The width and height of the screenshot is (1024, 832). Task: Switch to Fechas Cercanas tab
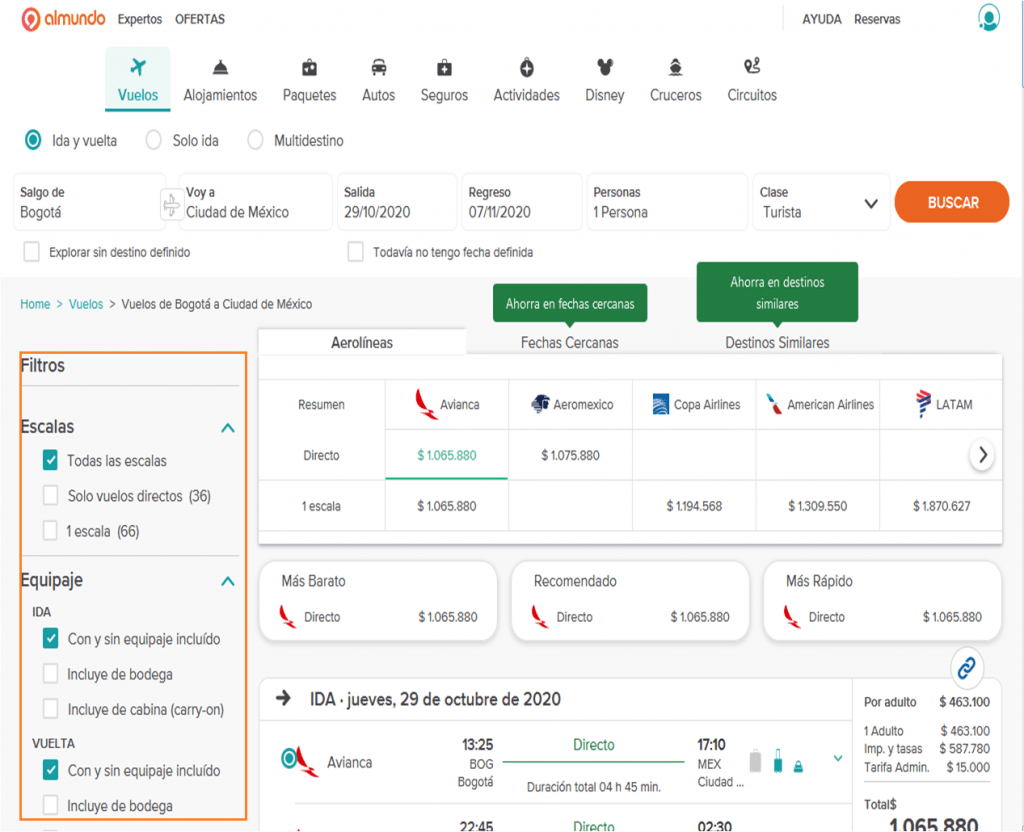point(569,342)
